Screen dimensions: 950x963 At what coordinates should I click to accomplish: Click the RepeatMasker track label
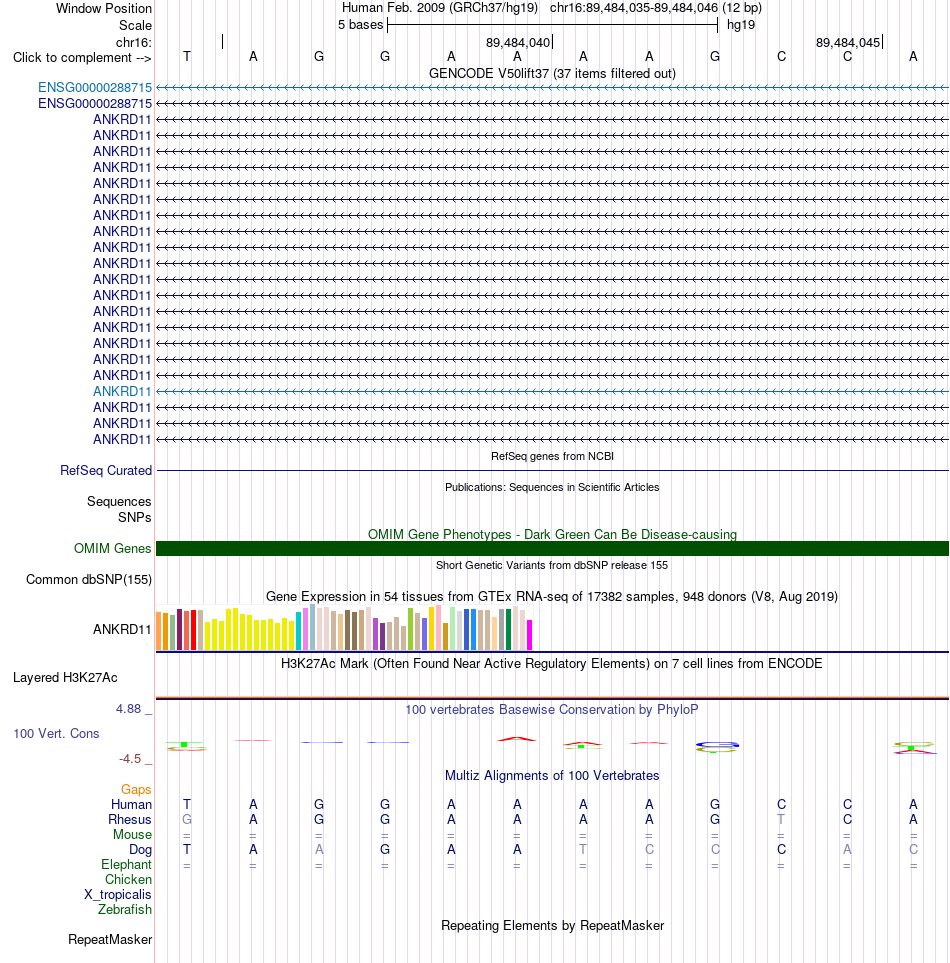tap(110, 940)
